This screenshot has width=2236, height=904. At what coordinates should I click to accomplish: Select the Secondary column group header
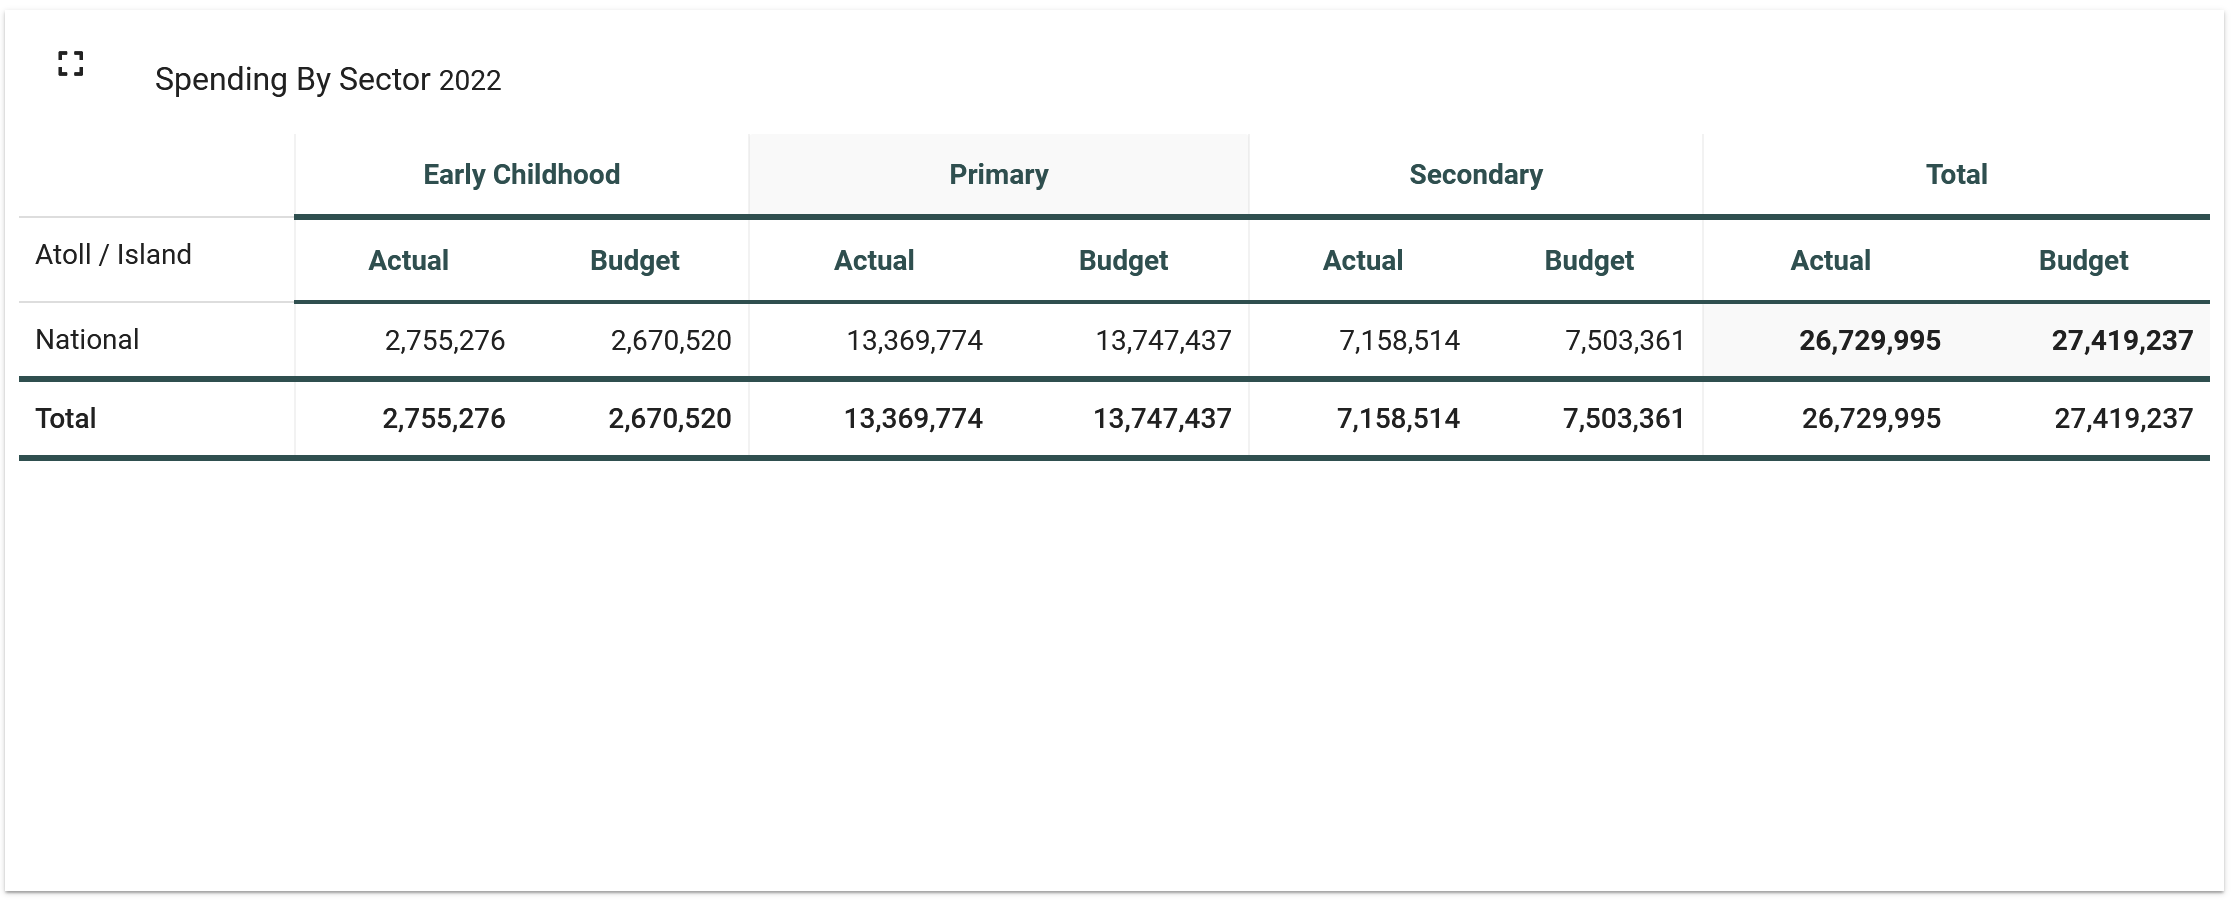point(1475,175)
